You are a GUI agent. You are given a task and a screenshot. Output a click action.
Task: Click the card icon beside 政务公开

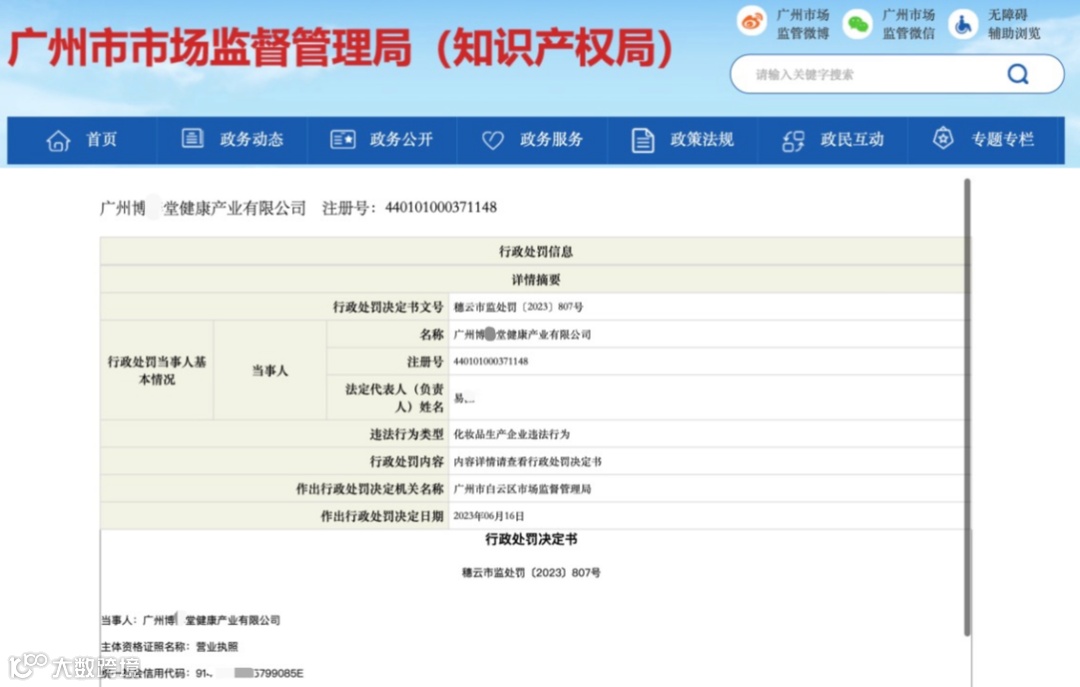coord(342,140)
